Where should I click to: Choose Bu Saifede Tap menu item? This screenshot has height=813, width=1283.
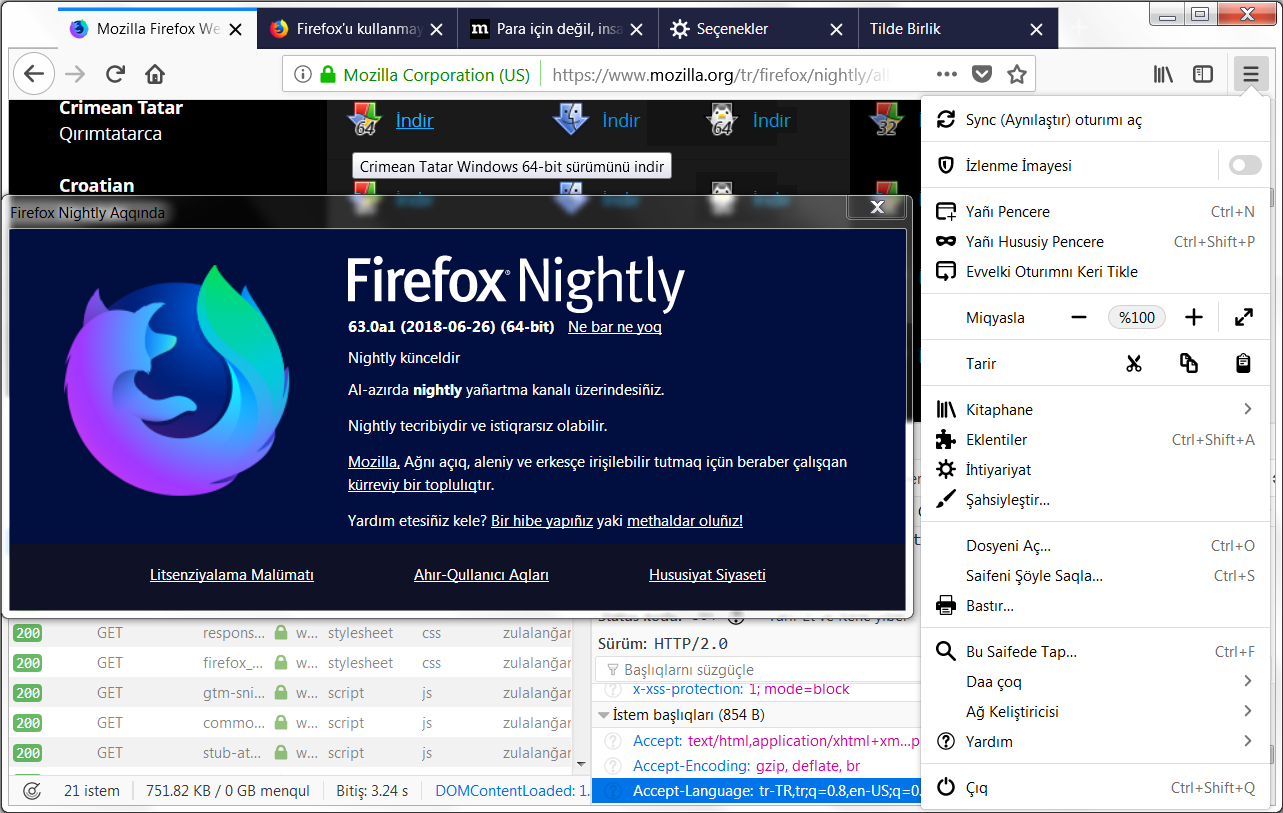coord(1097,652)
